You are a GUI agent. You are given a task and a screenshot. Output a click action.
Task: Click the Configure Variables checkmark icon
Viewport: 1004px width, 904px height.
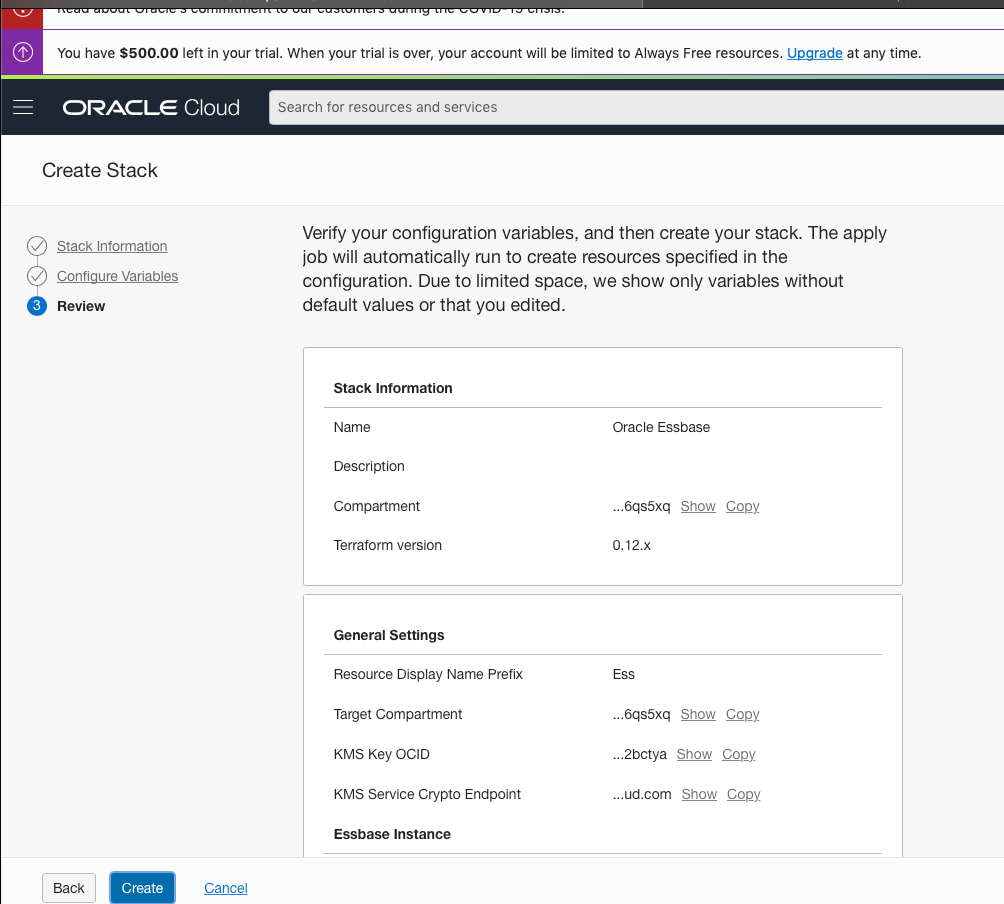37,276
